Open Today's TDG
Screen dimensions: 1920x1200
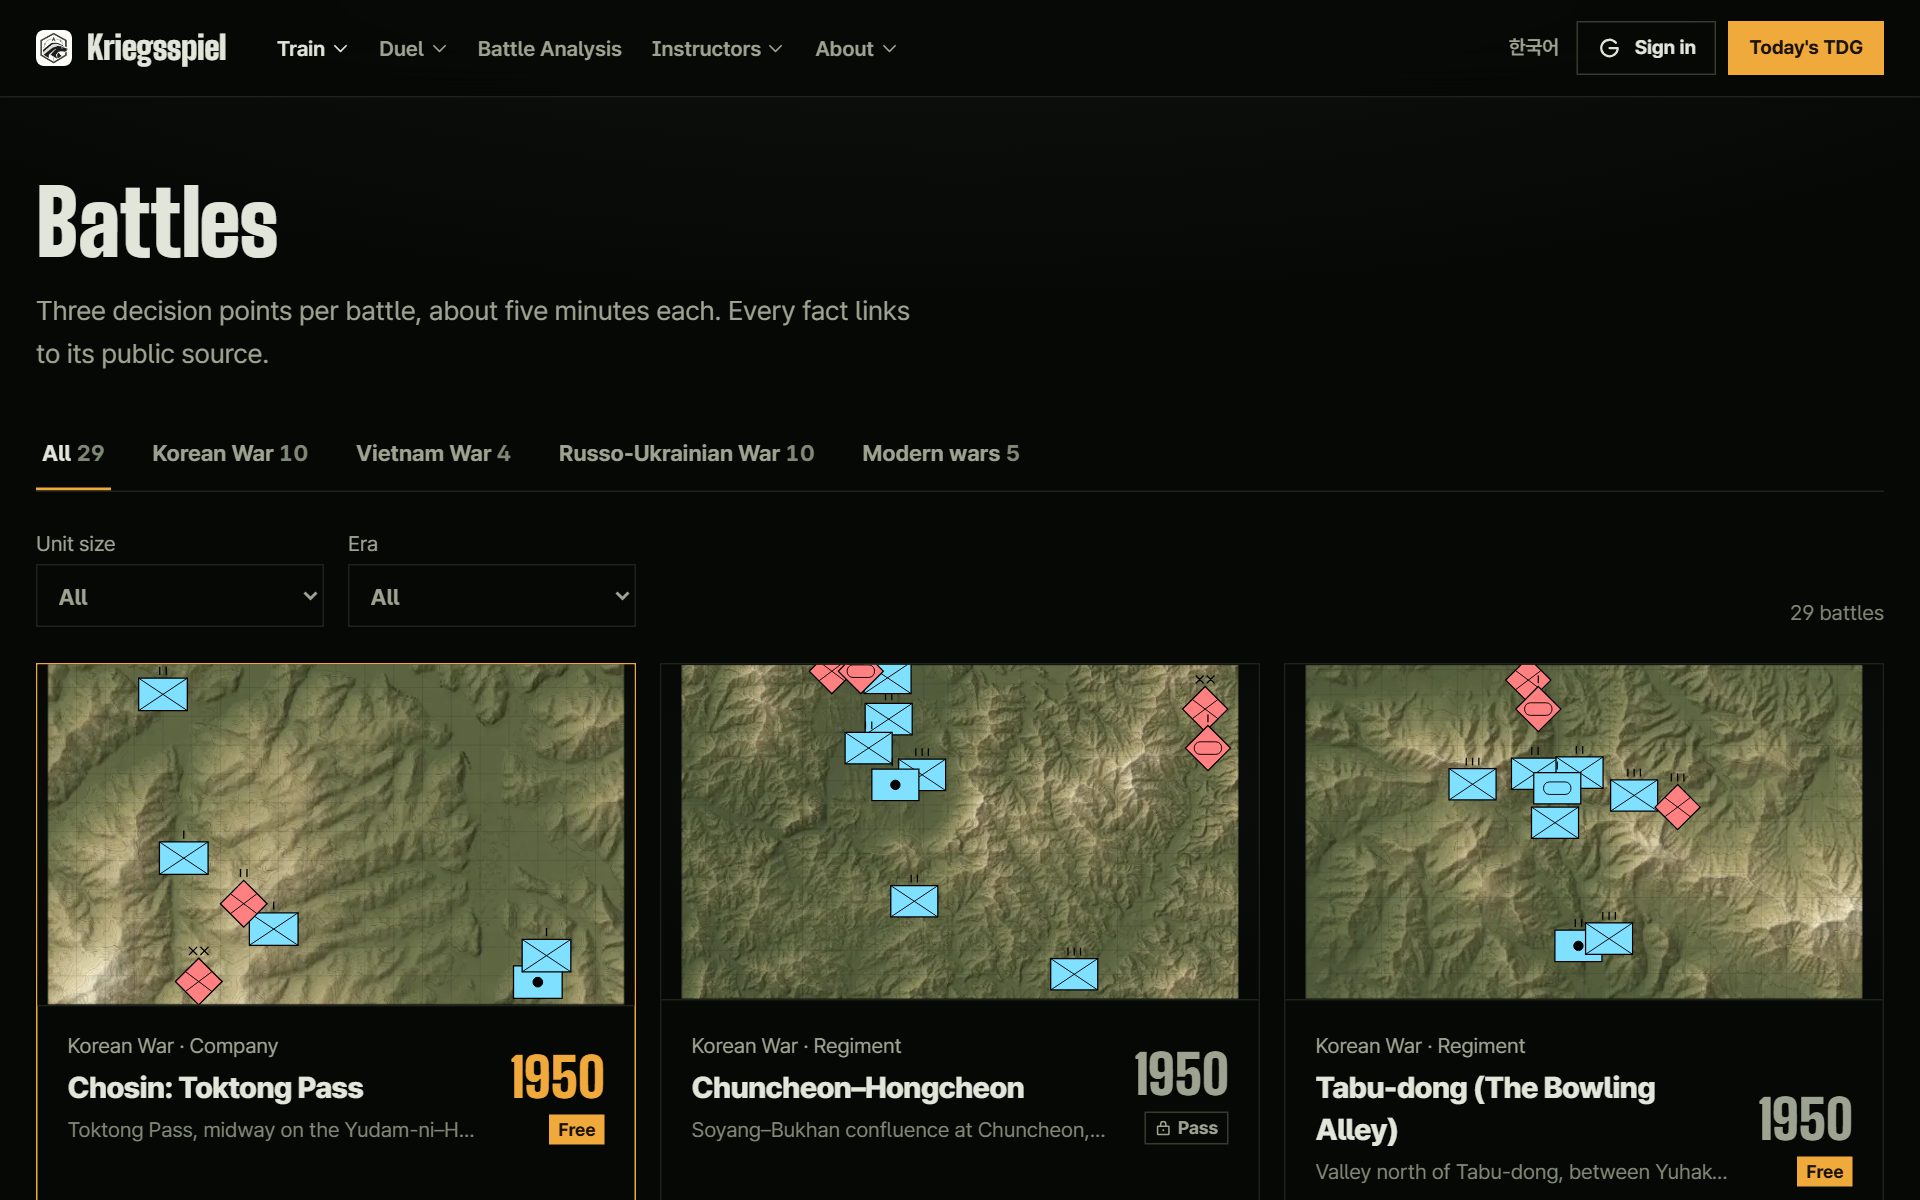1805,48
